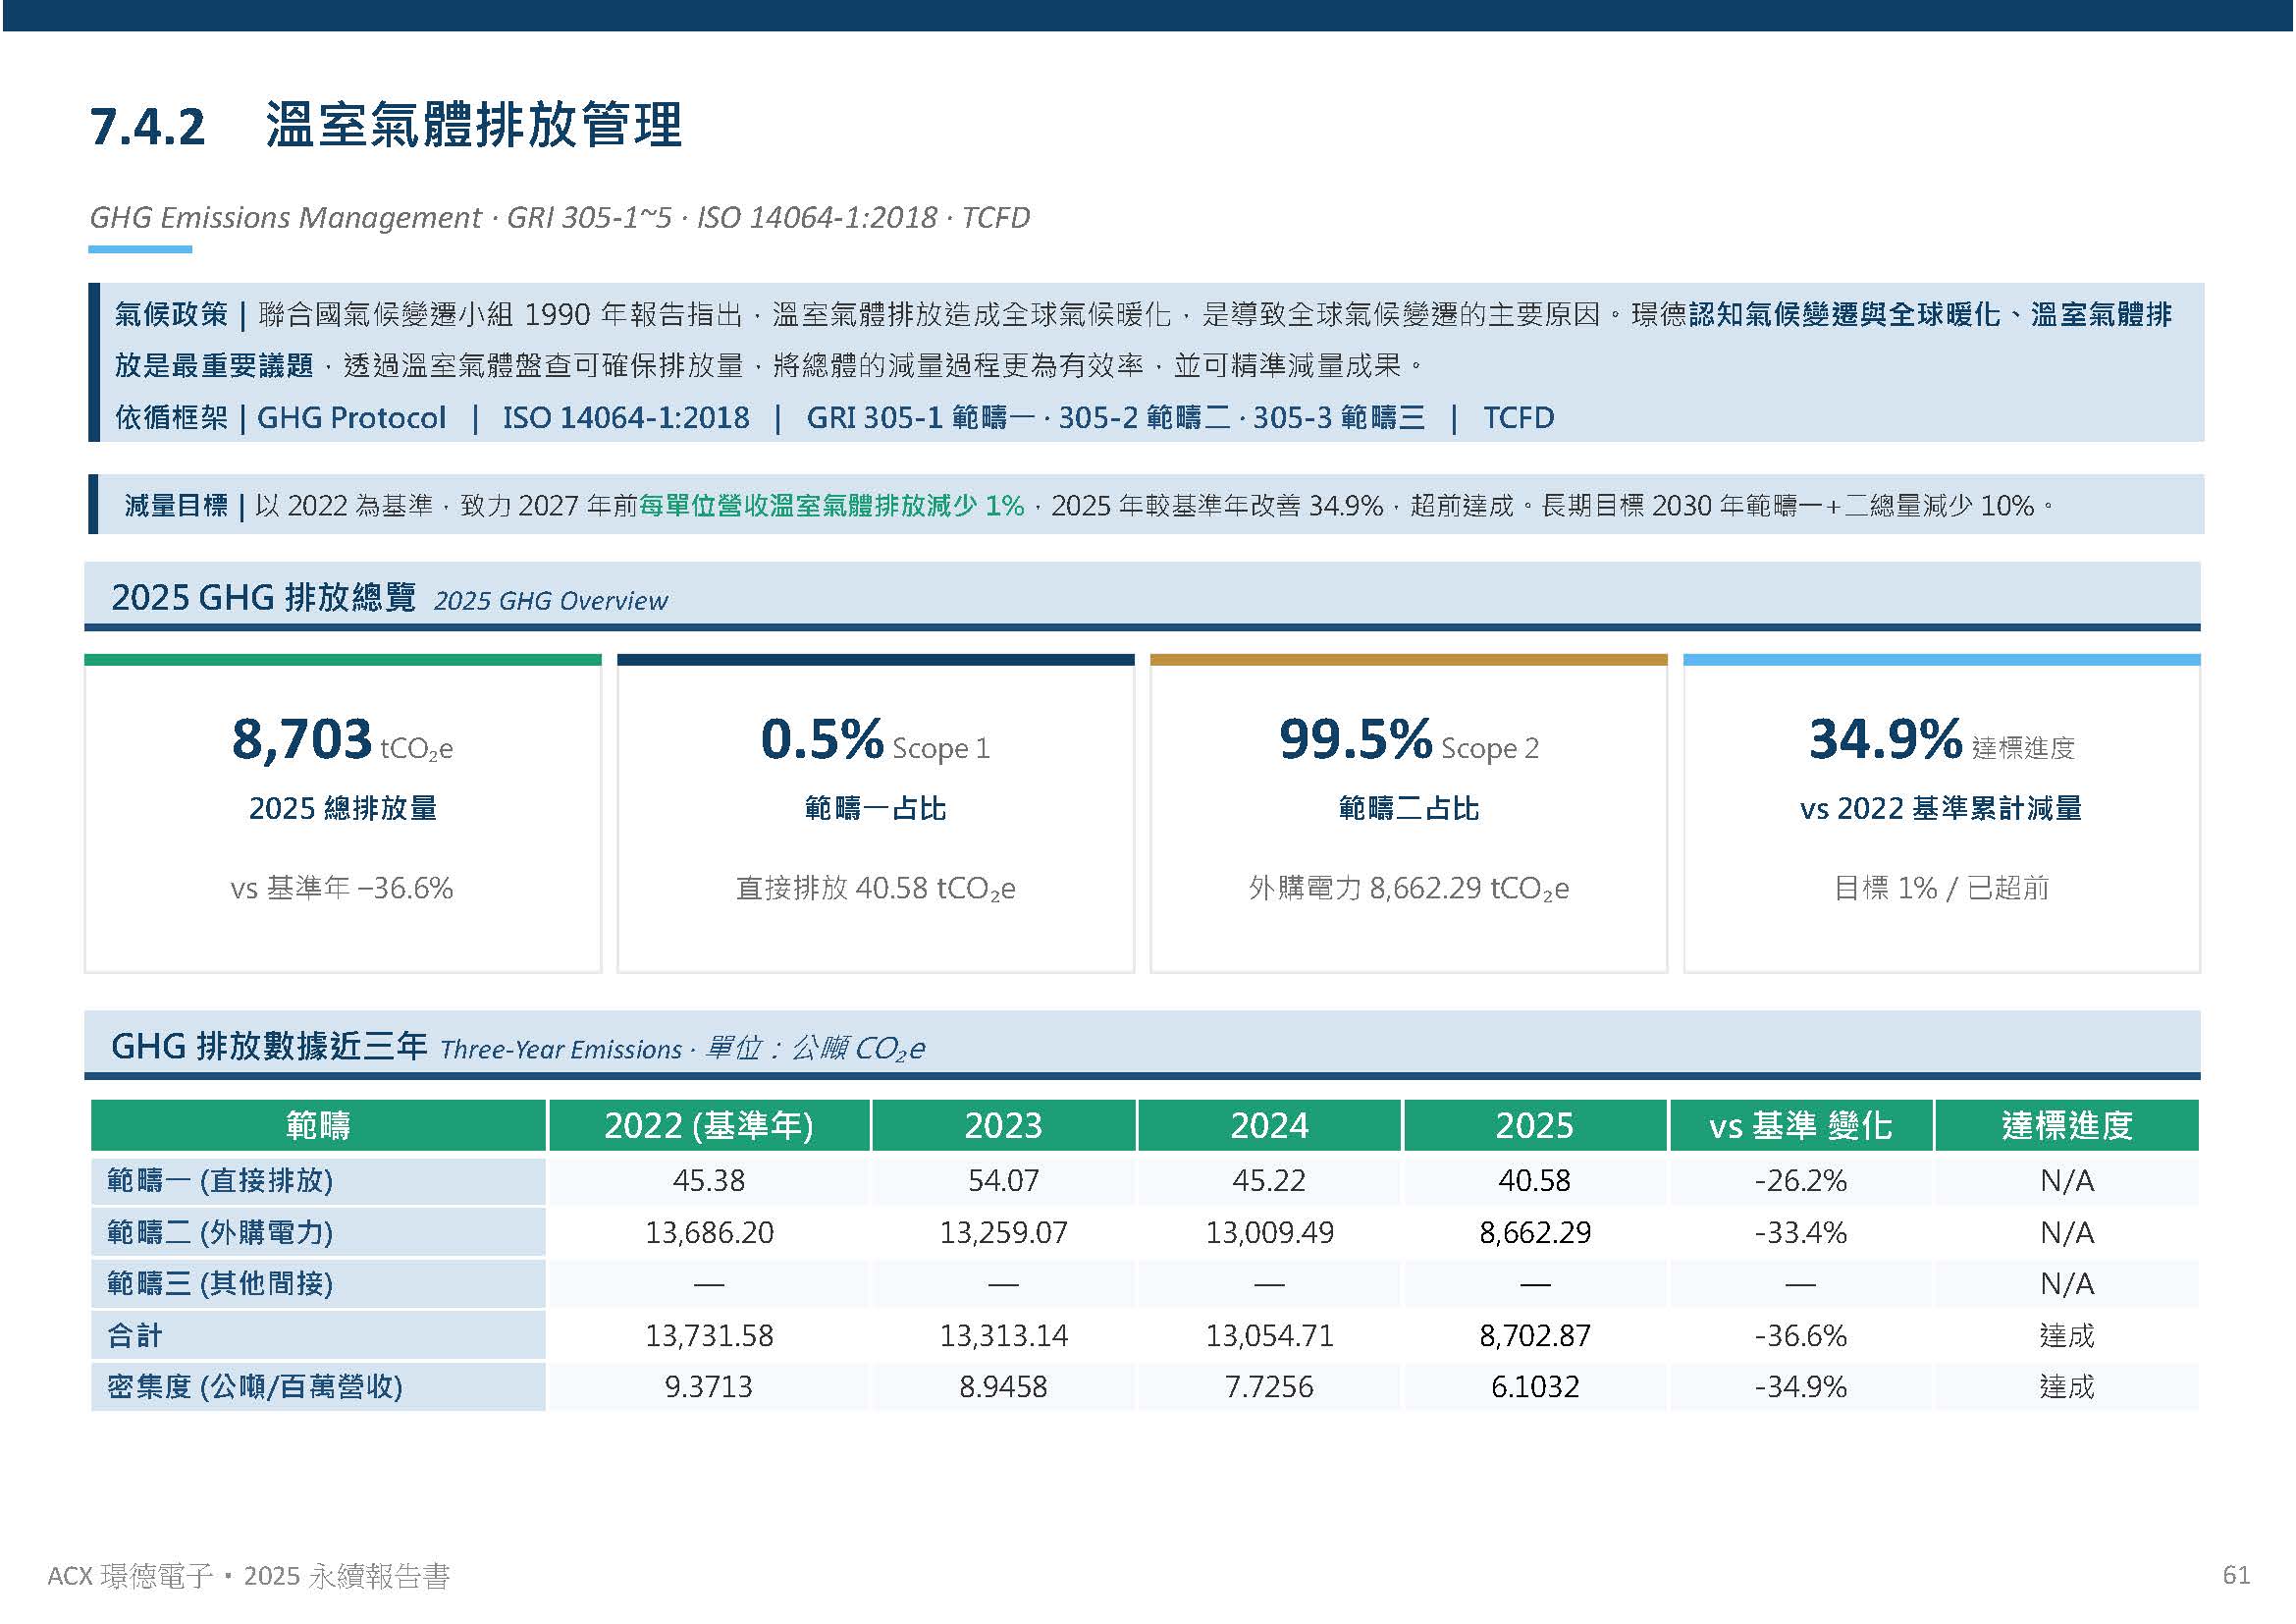Click the 9.3713 intensity cell

tap(709, 1387)
